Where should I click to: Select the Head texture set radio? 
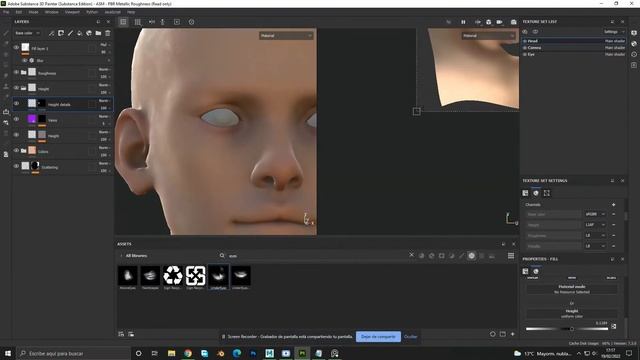point(525,41)
